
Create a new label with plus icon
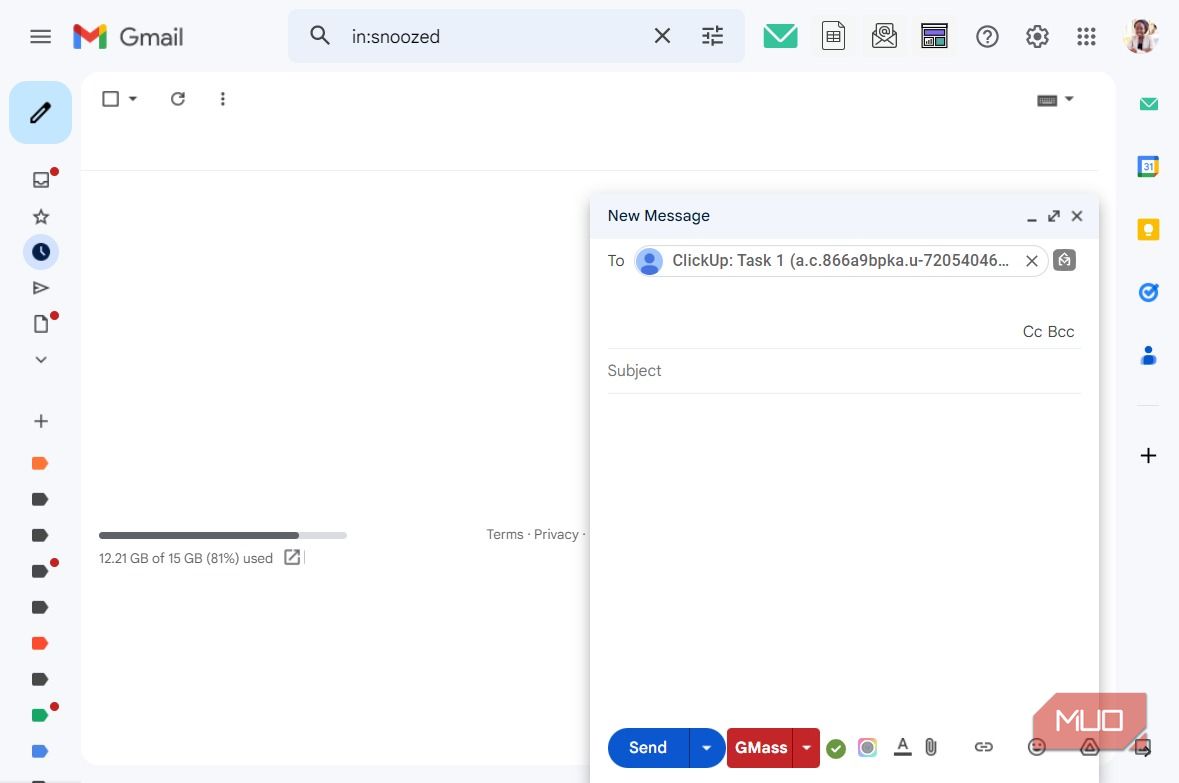click(x=41, y=421)
